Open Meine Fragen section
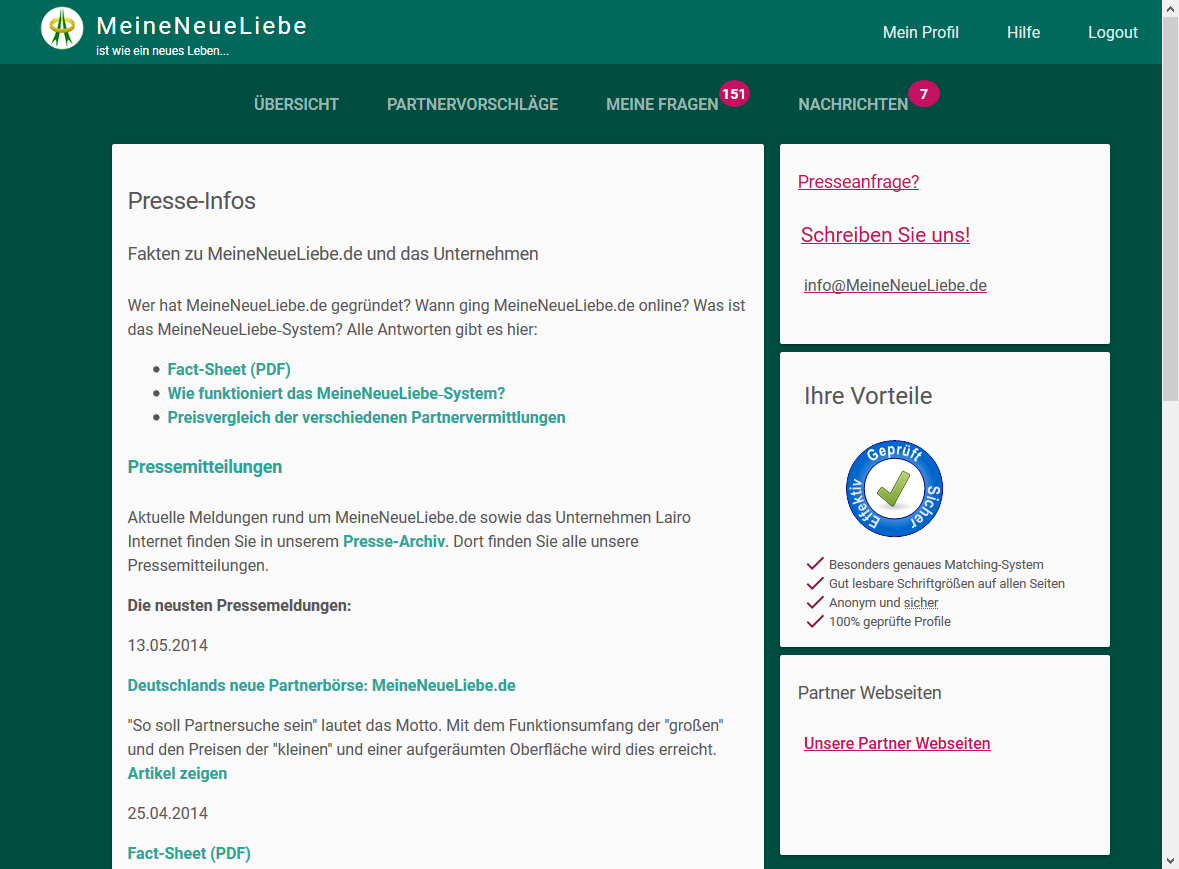1179x869 pixels. [x=662, y=104]
